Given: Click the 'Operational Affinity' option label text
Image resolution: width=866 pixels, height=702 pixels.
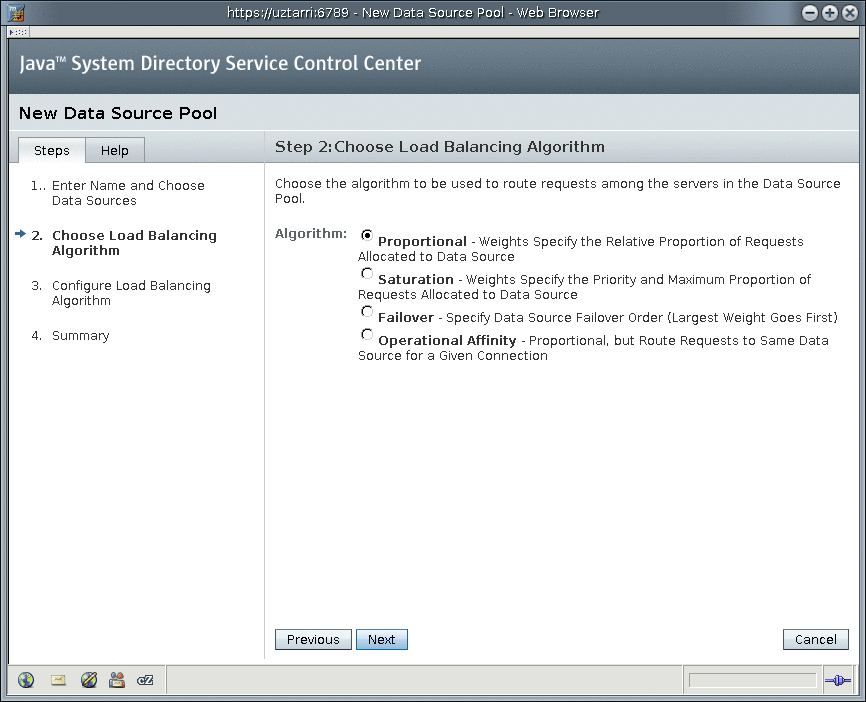Looking at the screenshot, I should tap(447, 340).
